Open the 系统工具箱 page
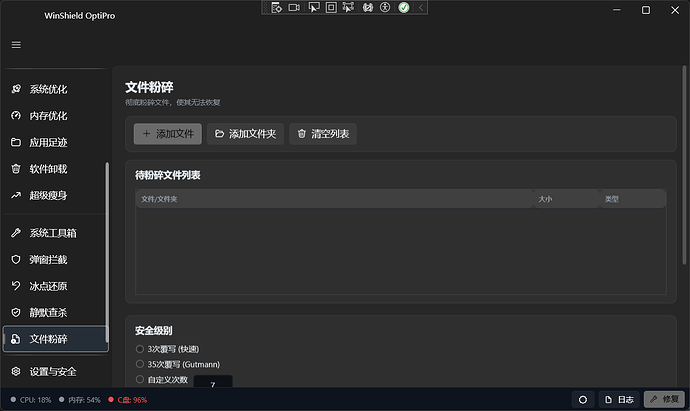This screenshot has width=690, height=411. [55, 233]
